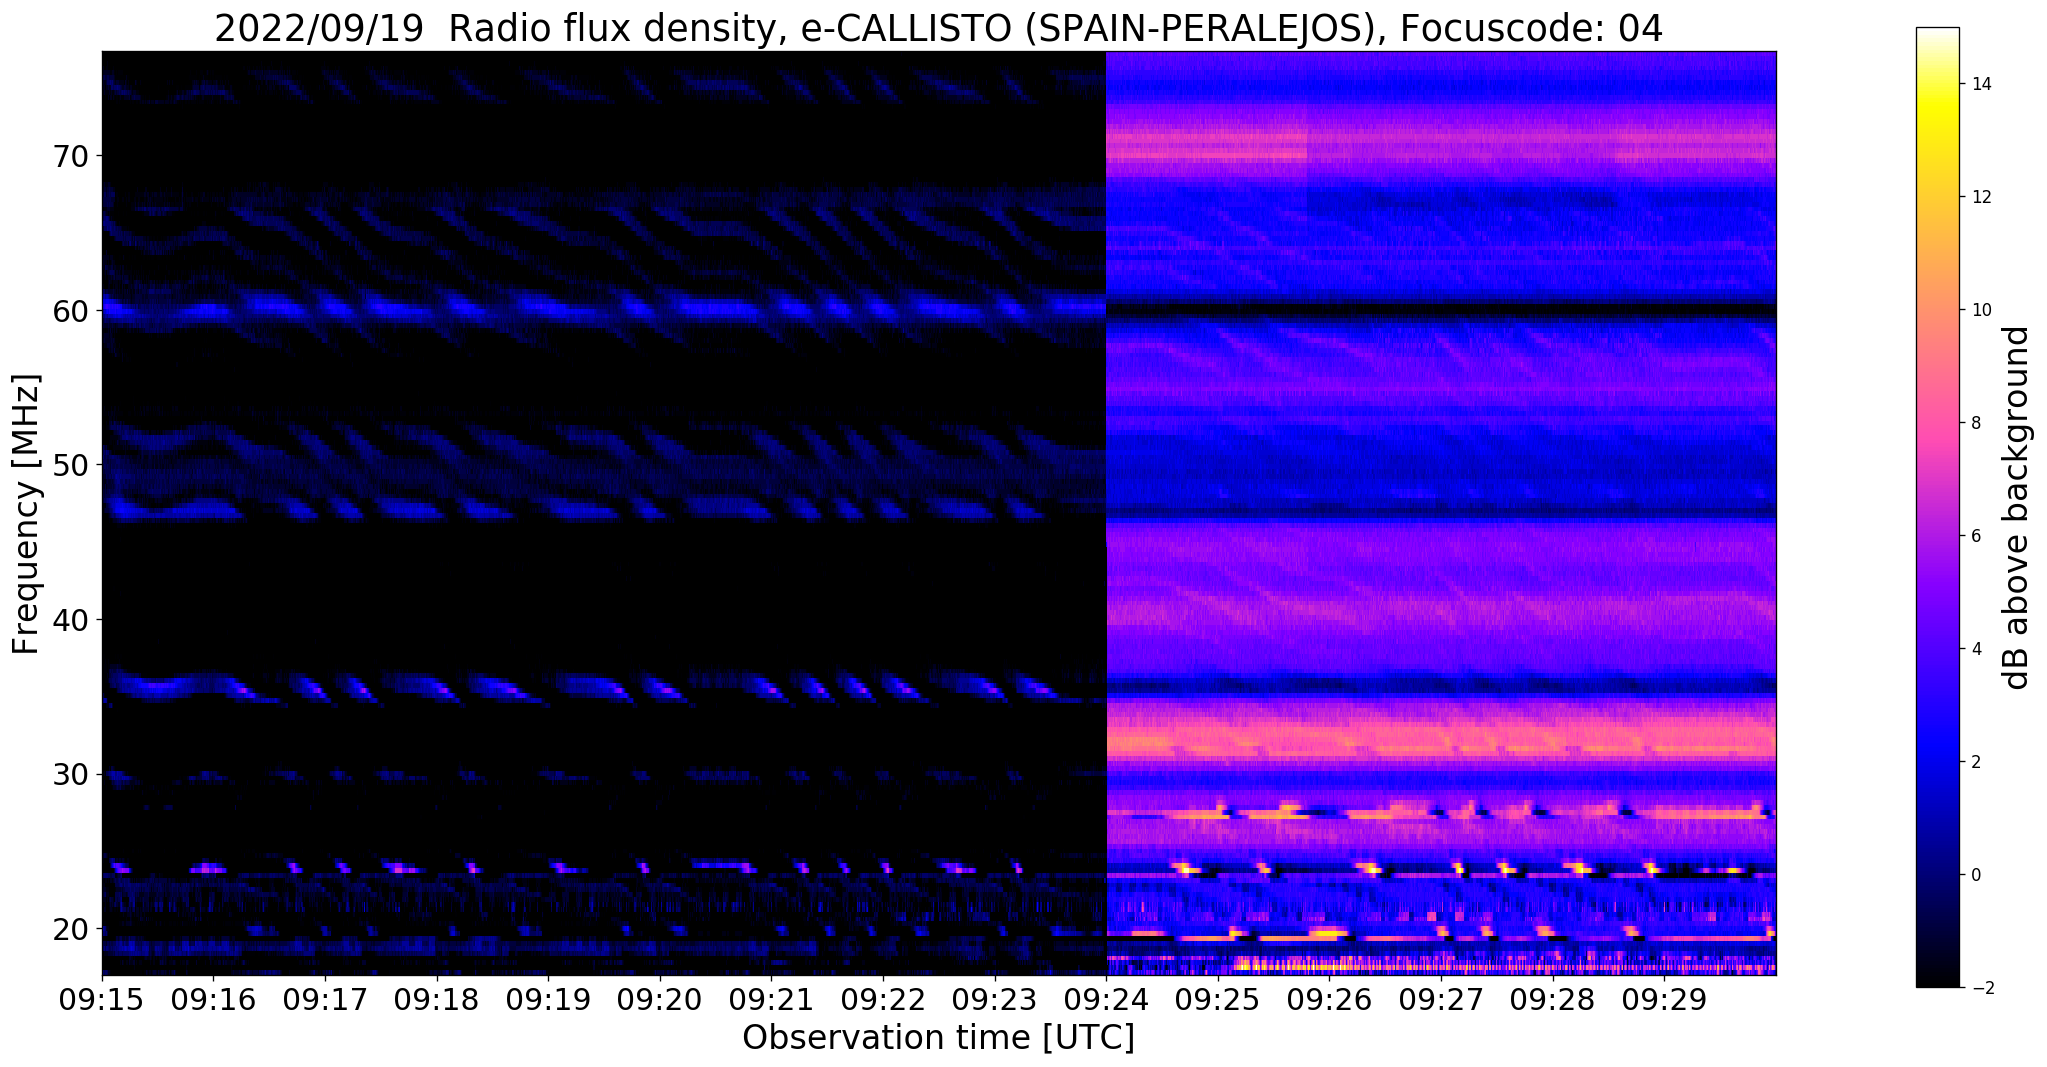Click the 09:28 time tick label
This screenshot has width=2047, height=1067.
(1552, 1000)
